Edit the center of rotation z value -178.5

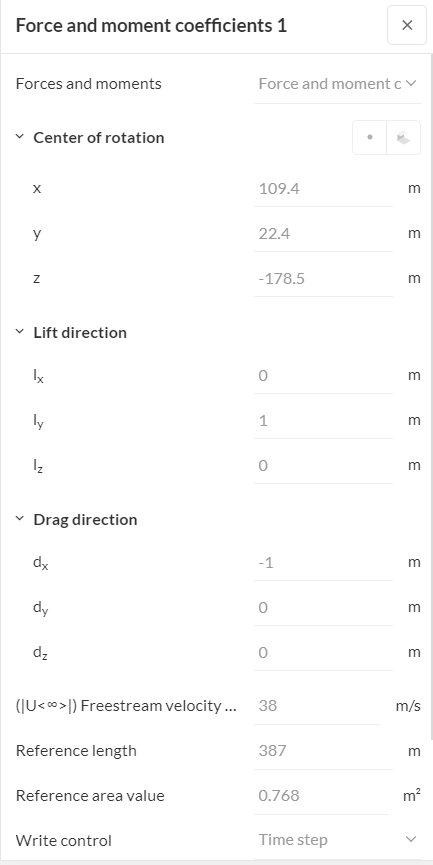coord(323,279)
